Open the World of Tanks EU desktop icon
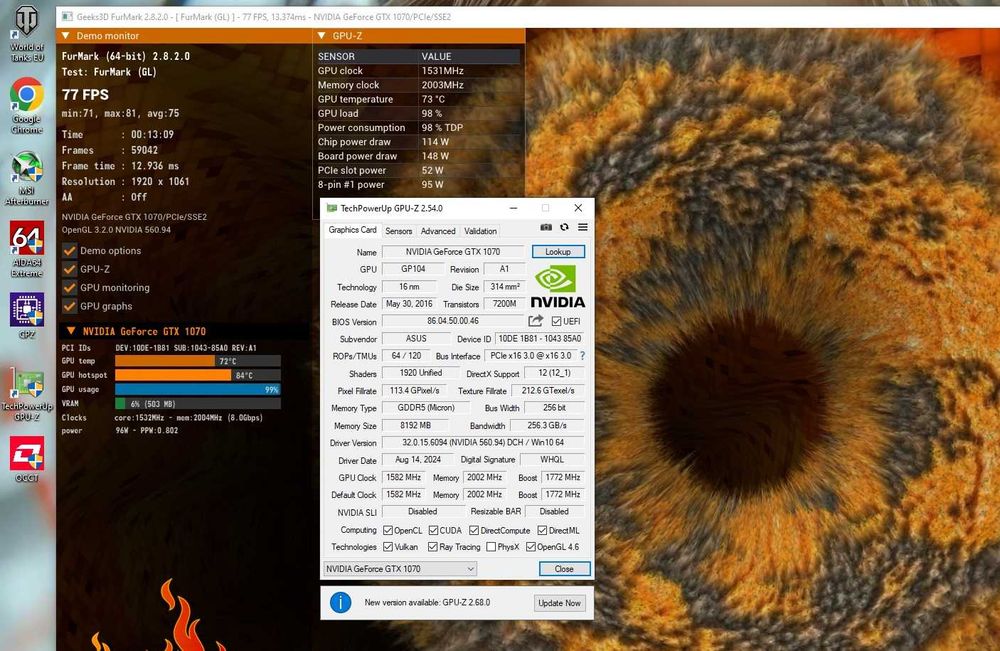Screen dimensions: 1000x651 (x=27, y=33)
